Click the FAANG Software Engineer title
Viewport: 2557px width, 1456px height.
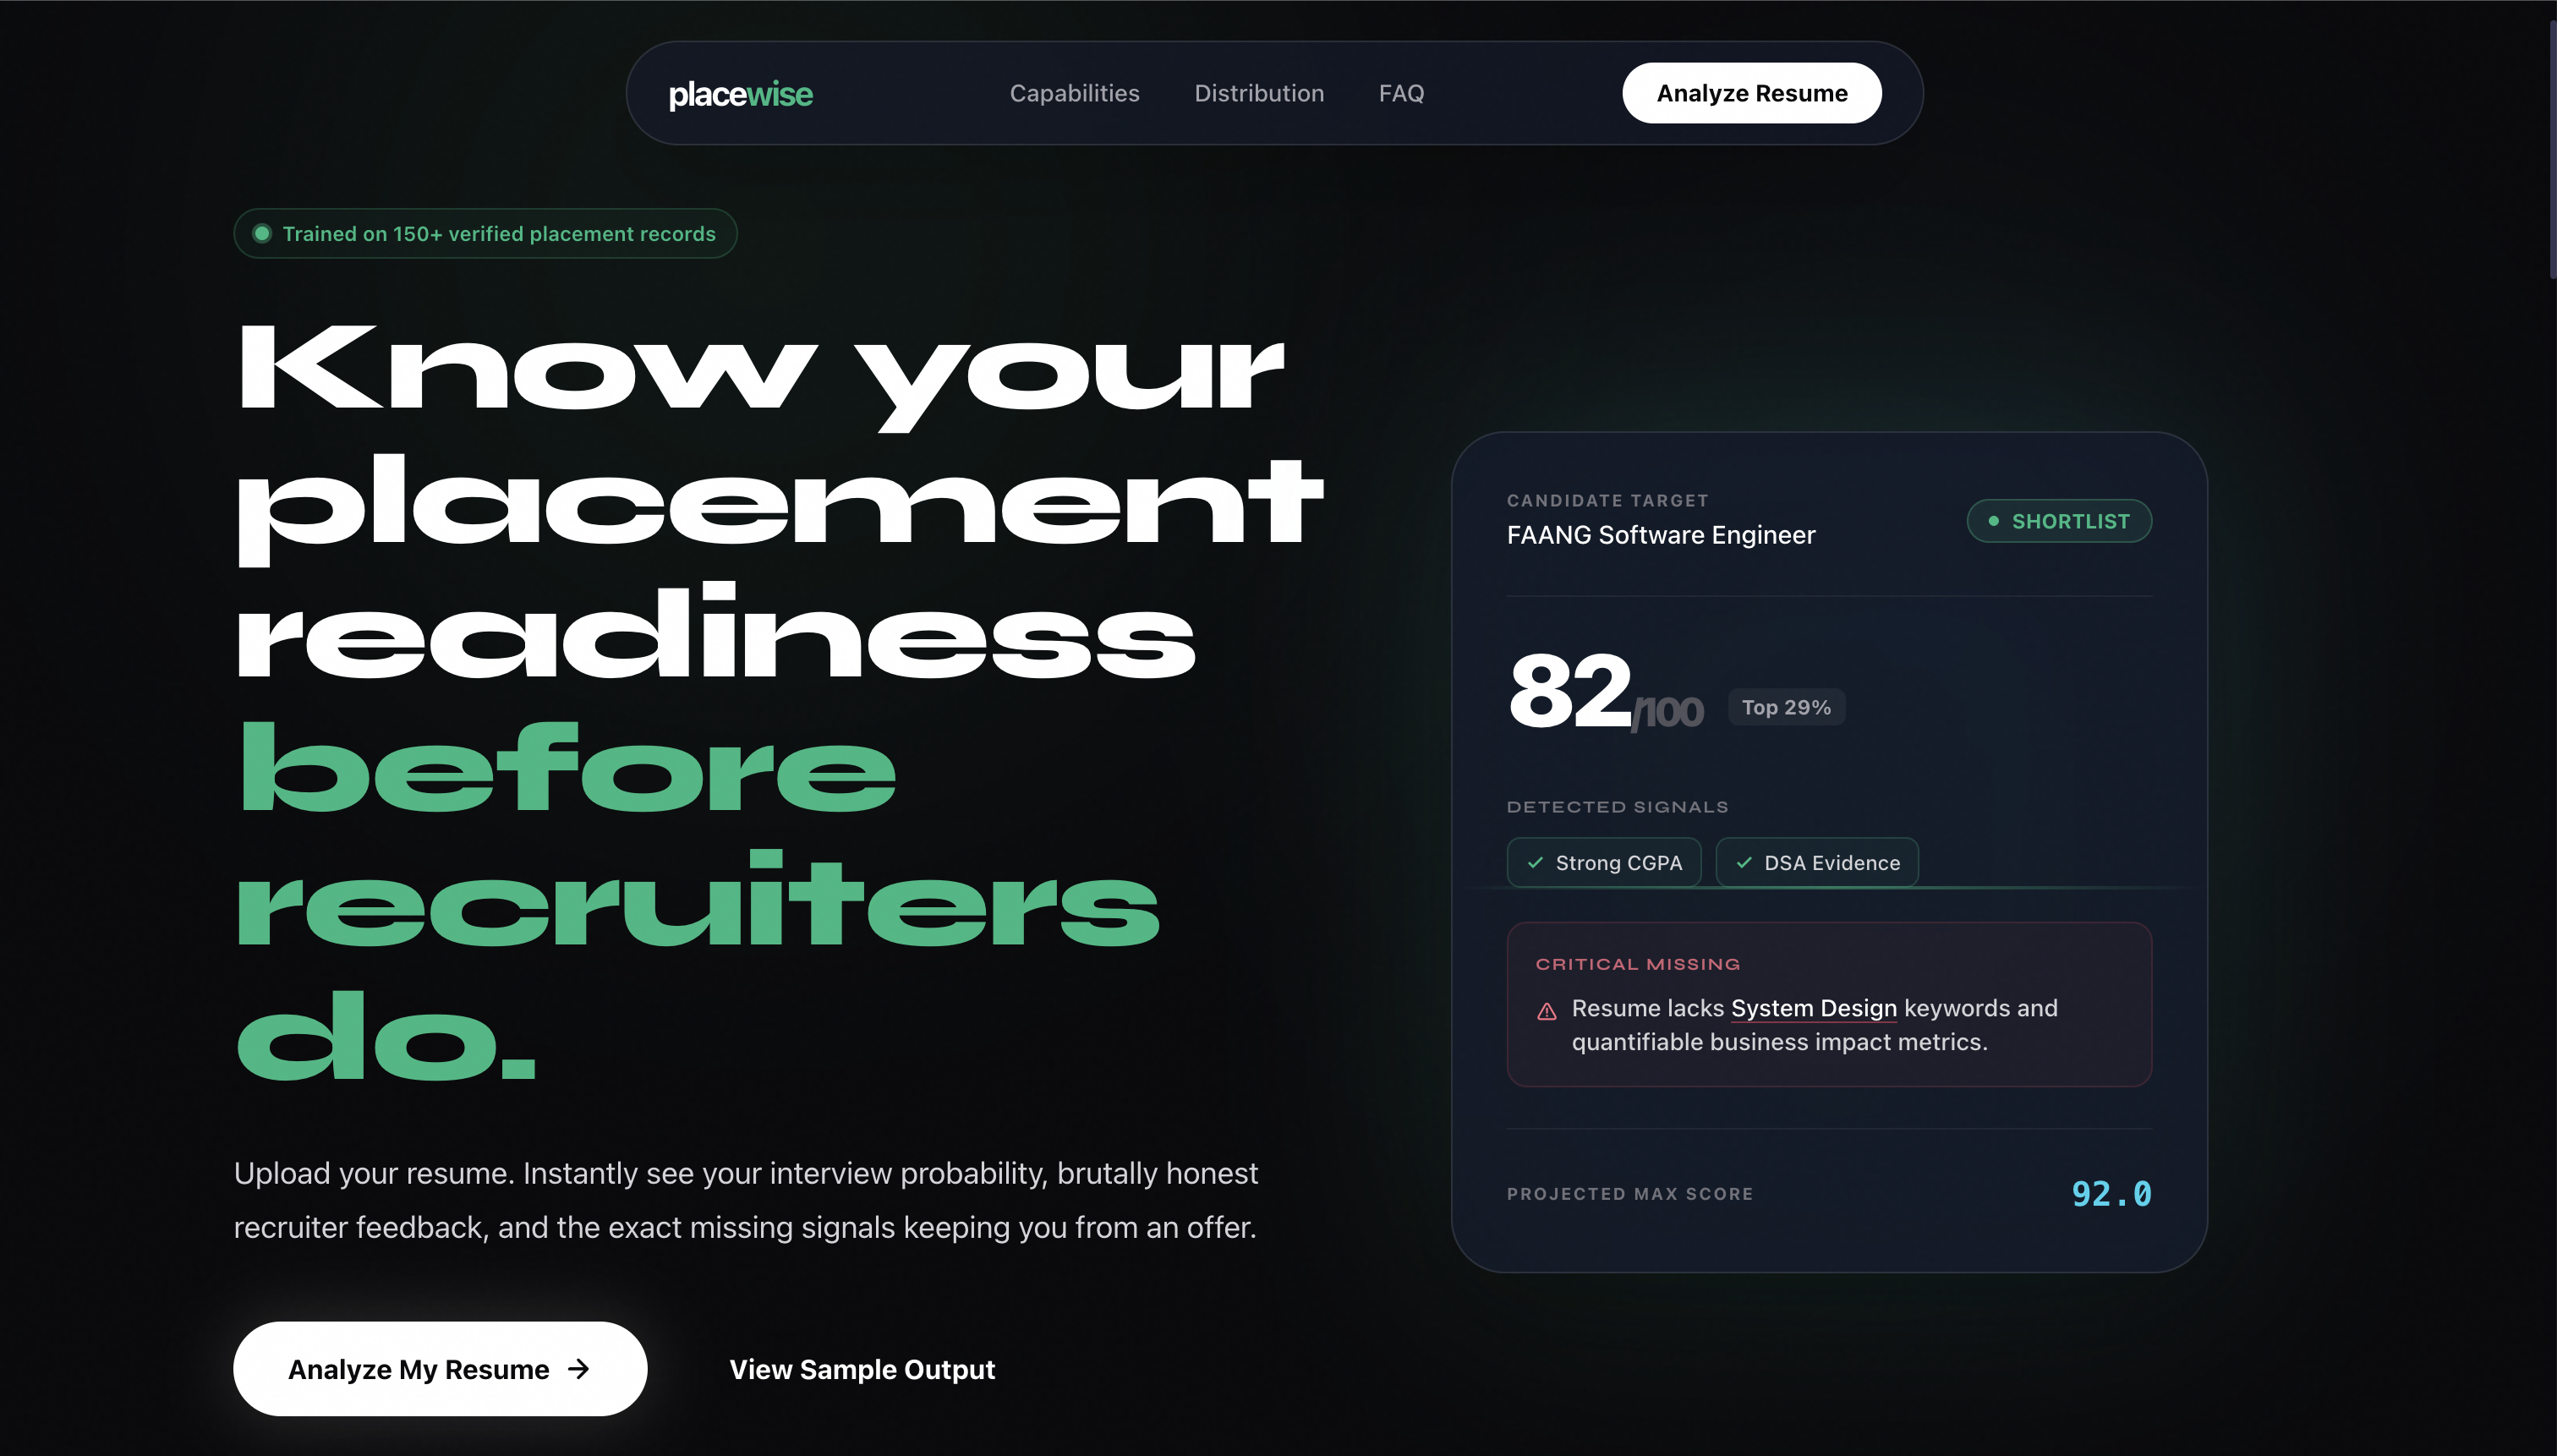point(1660,535)
